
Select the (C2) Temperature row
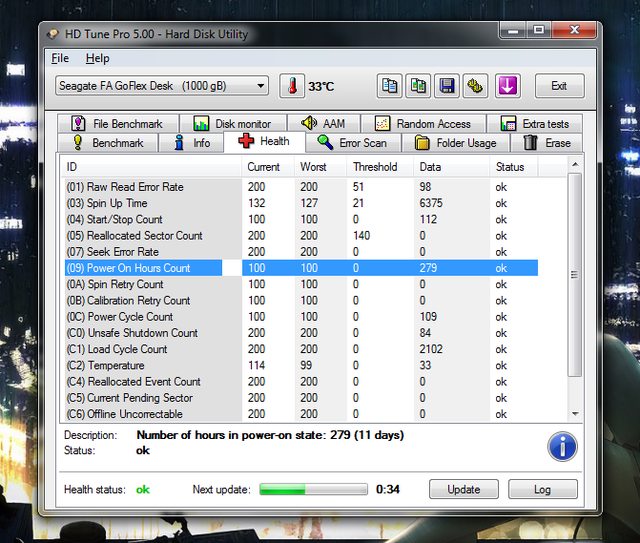pyautogui.click(x=301, y=365)
